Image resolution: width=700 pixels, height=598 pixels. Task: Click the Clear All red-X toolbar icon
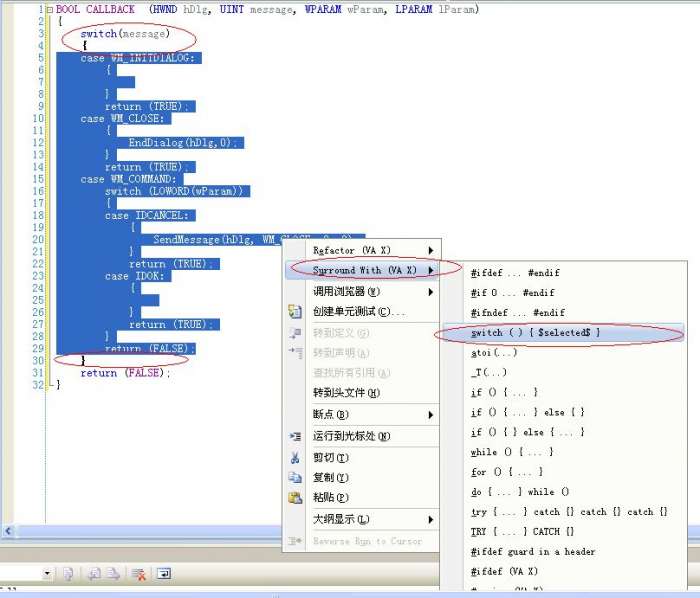[x=139, y=574]
